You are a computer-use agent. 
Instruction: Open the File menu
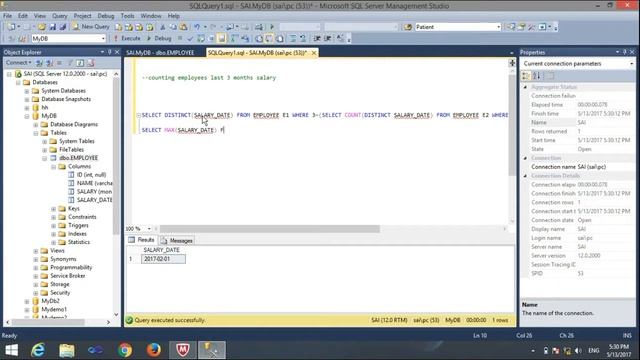pyautogui.click(x=7, y=16)
